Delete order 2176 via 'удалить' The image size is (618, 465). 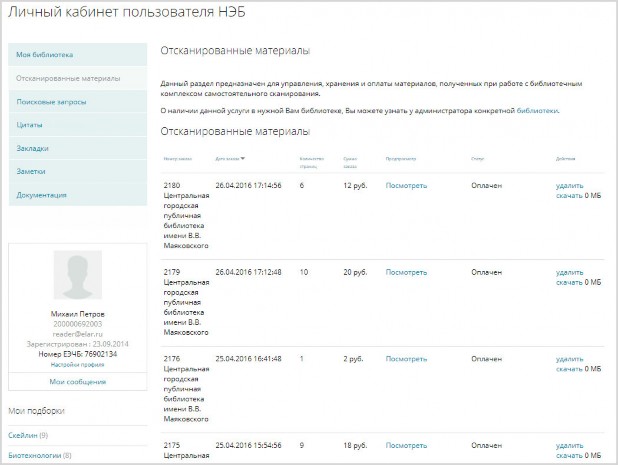[x=570, y=359]
